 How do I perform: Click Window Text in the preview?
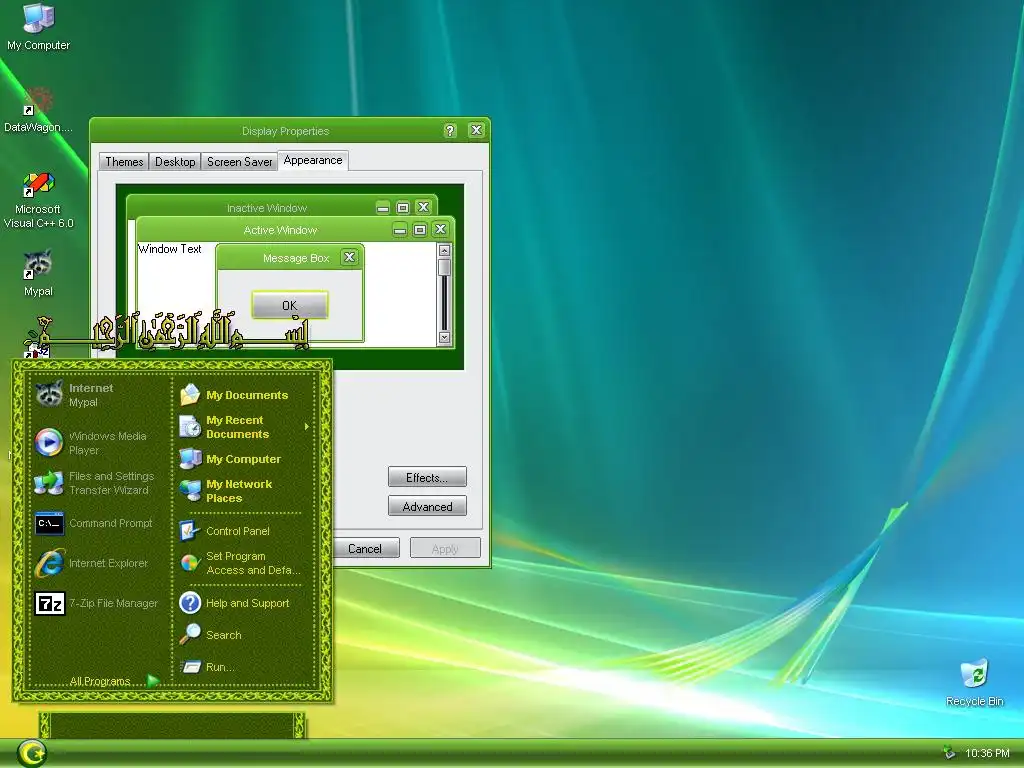click(x=170, y=249)
